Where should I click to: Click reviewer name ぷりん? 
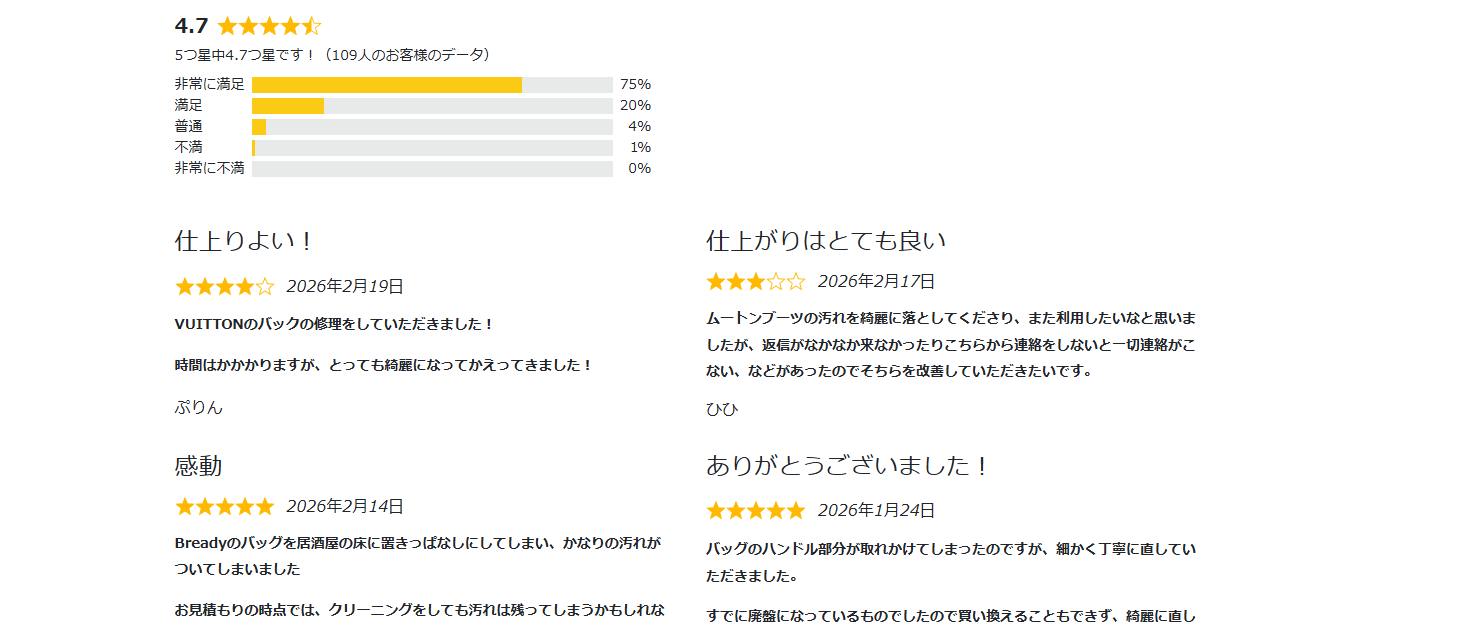(x=198, y=407)
